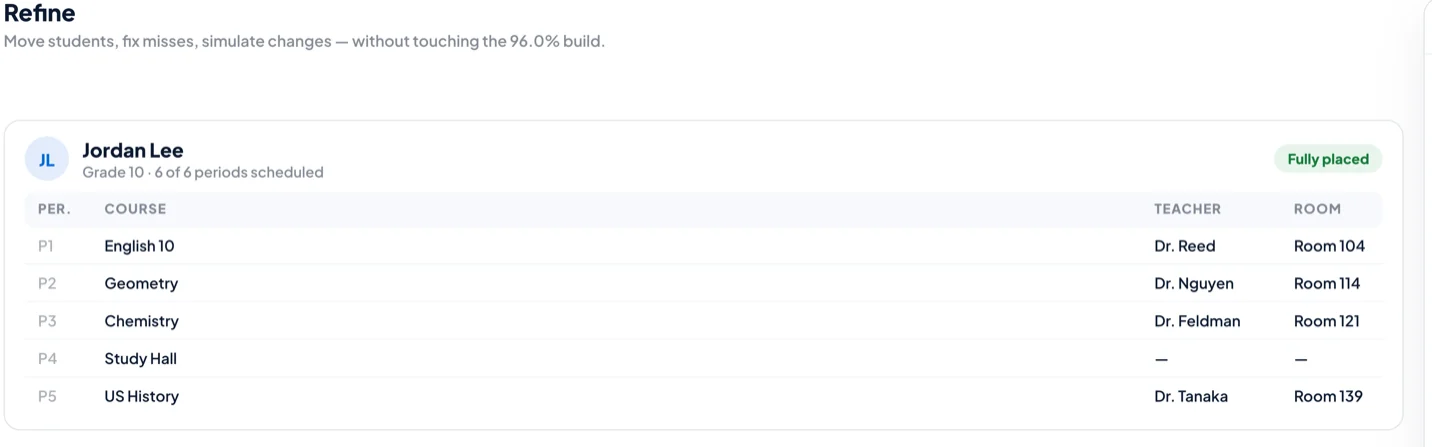Click the Fully placed status badge
The width and height of the screenshot is (1432, 447).
click(1328, 159)
